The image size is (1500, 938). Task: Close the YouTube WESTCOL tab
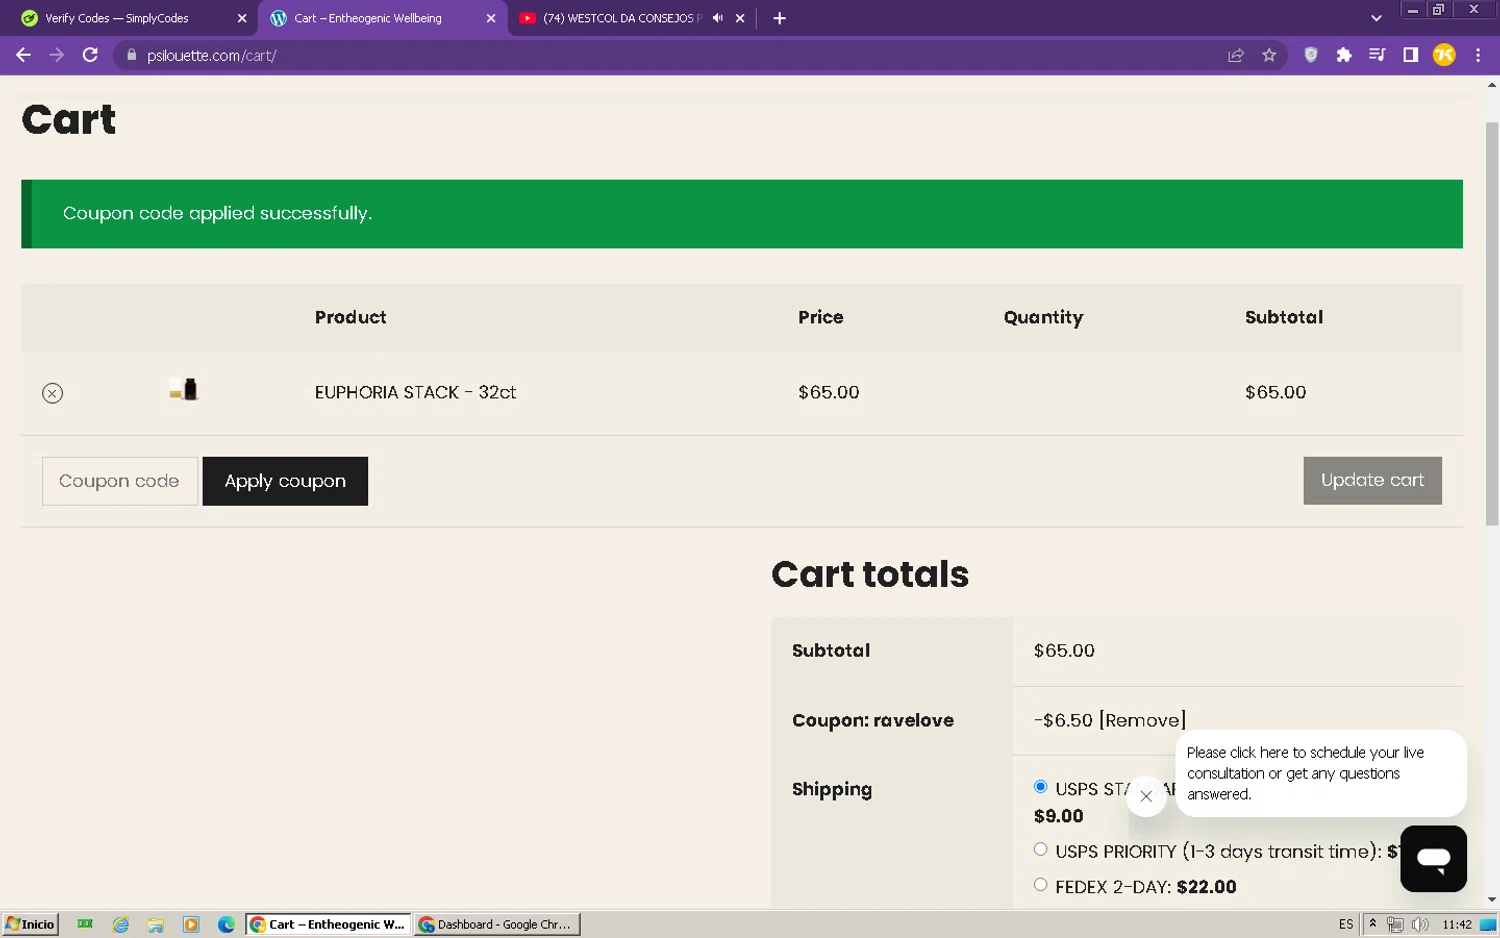(740, 18)
